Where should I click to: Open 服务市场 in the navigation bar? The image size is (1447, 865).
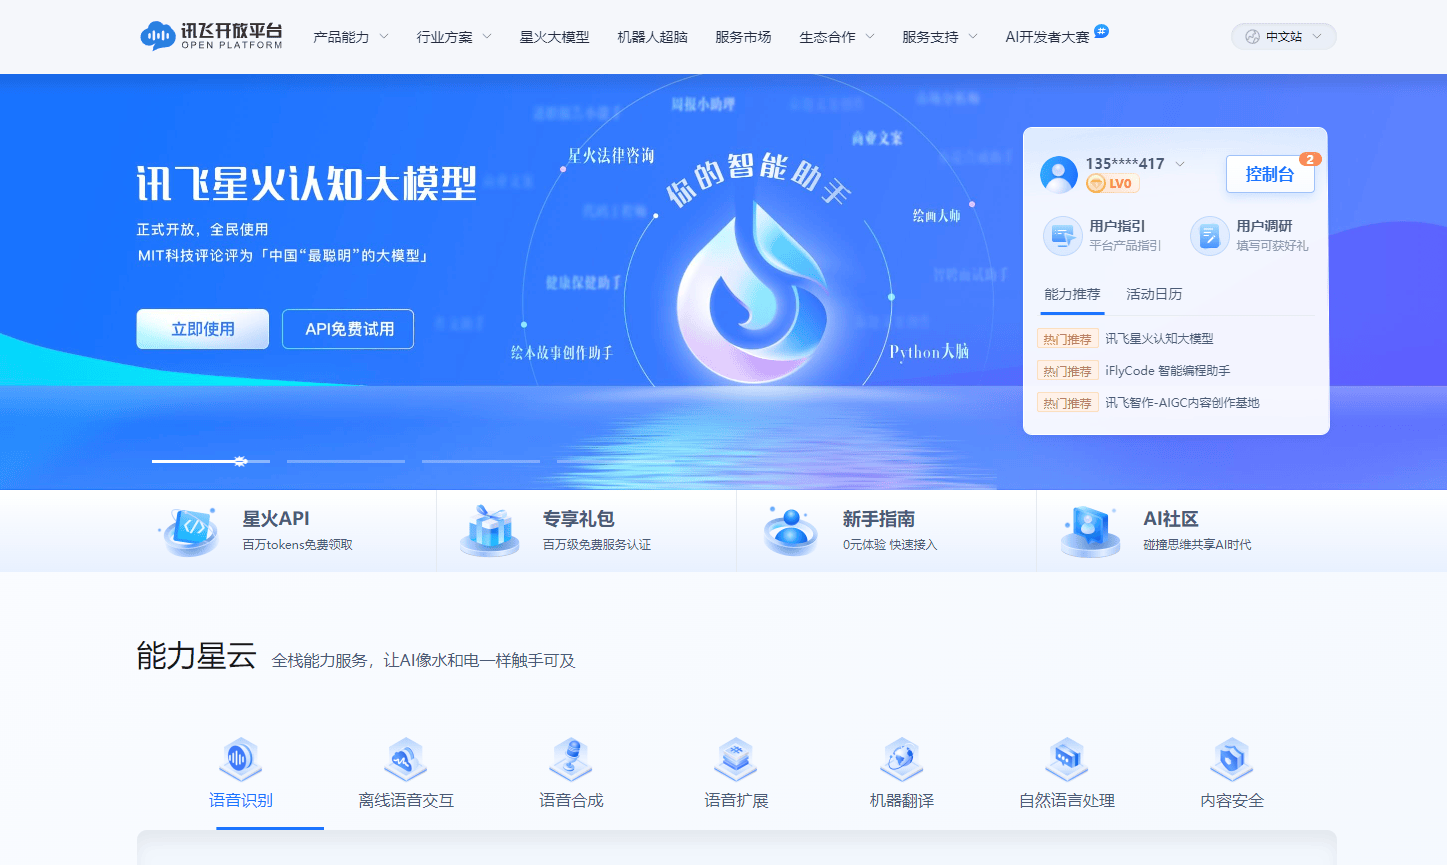coord(743,37)
